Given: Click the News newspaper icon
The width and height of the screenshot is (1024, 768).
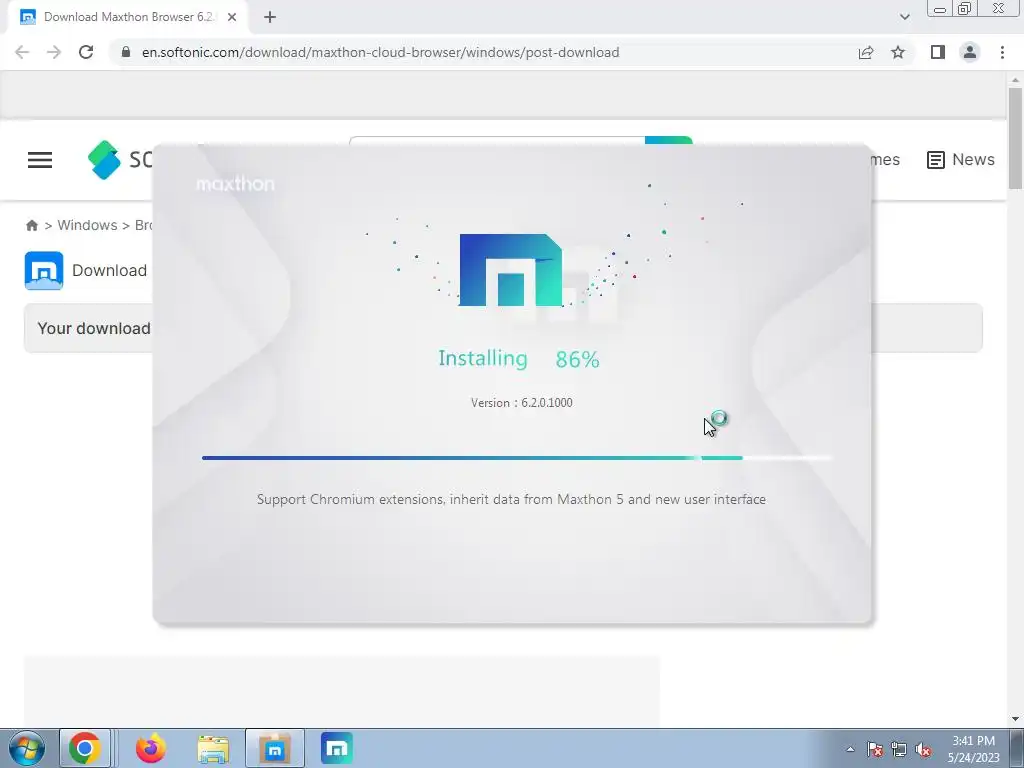Looking at the screenshot, I should click(935, 160).
